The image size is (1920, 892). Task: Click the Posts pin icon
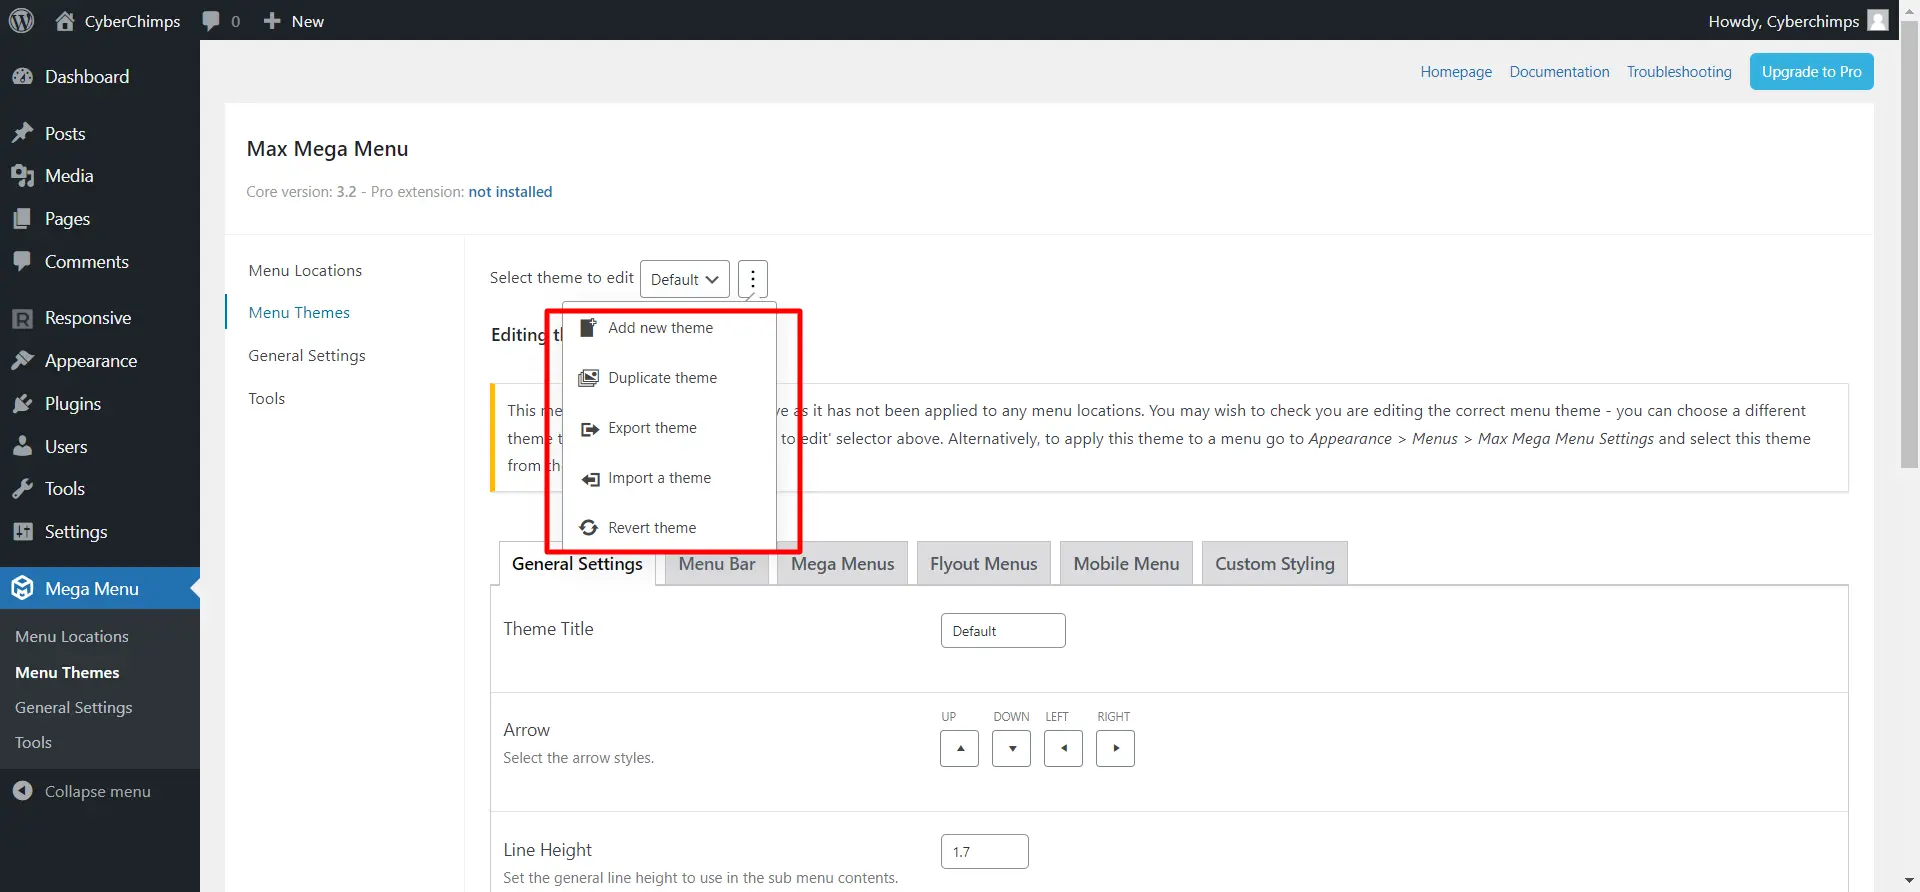pos(22,133)
